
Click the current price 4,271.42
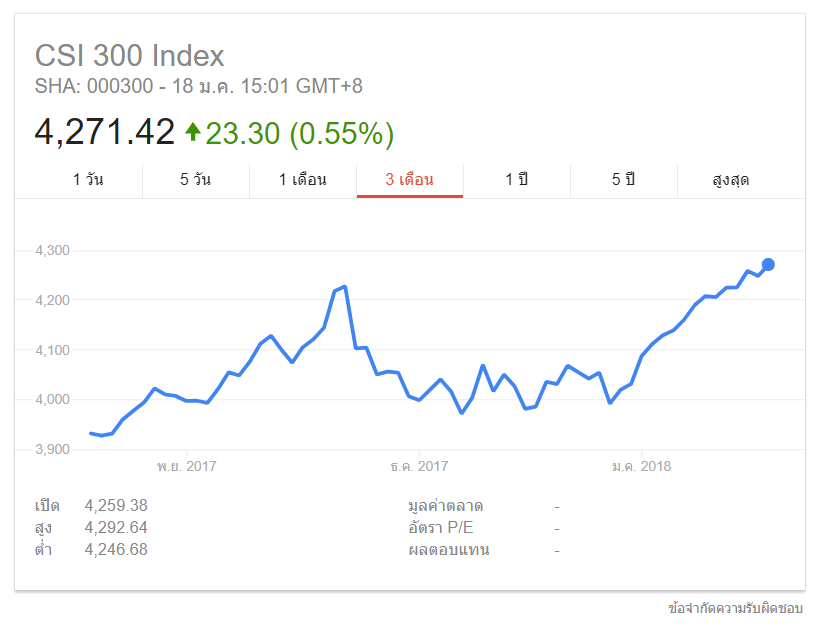pyautogui.click(x=105, y=132)
